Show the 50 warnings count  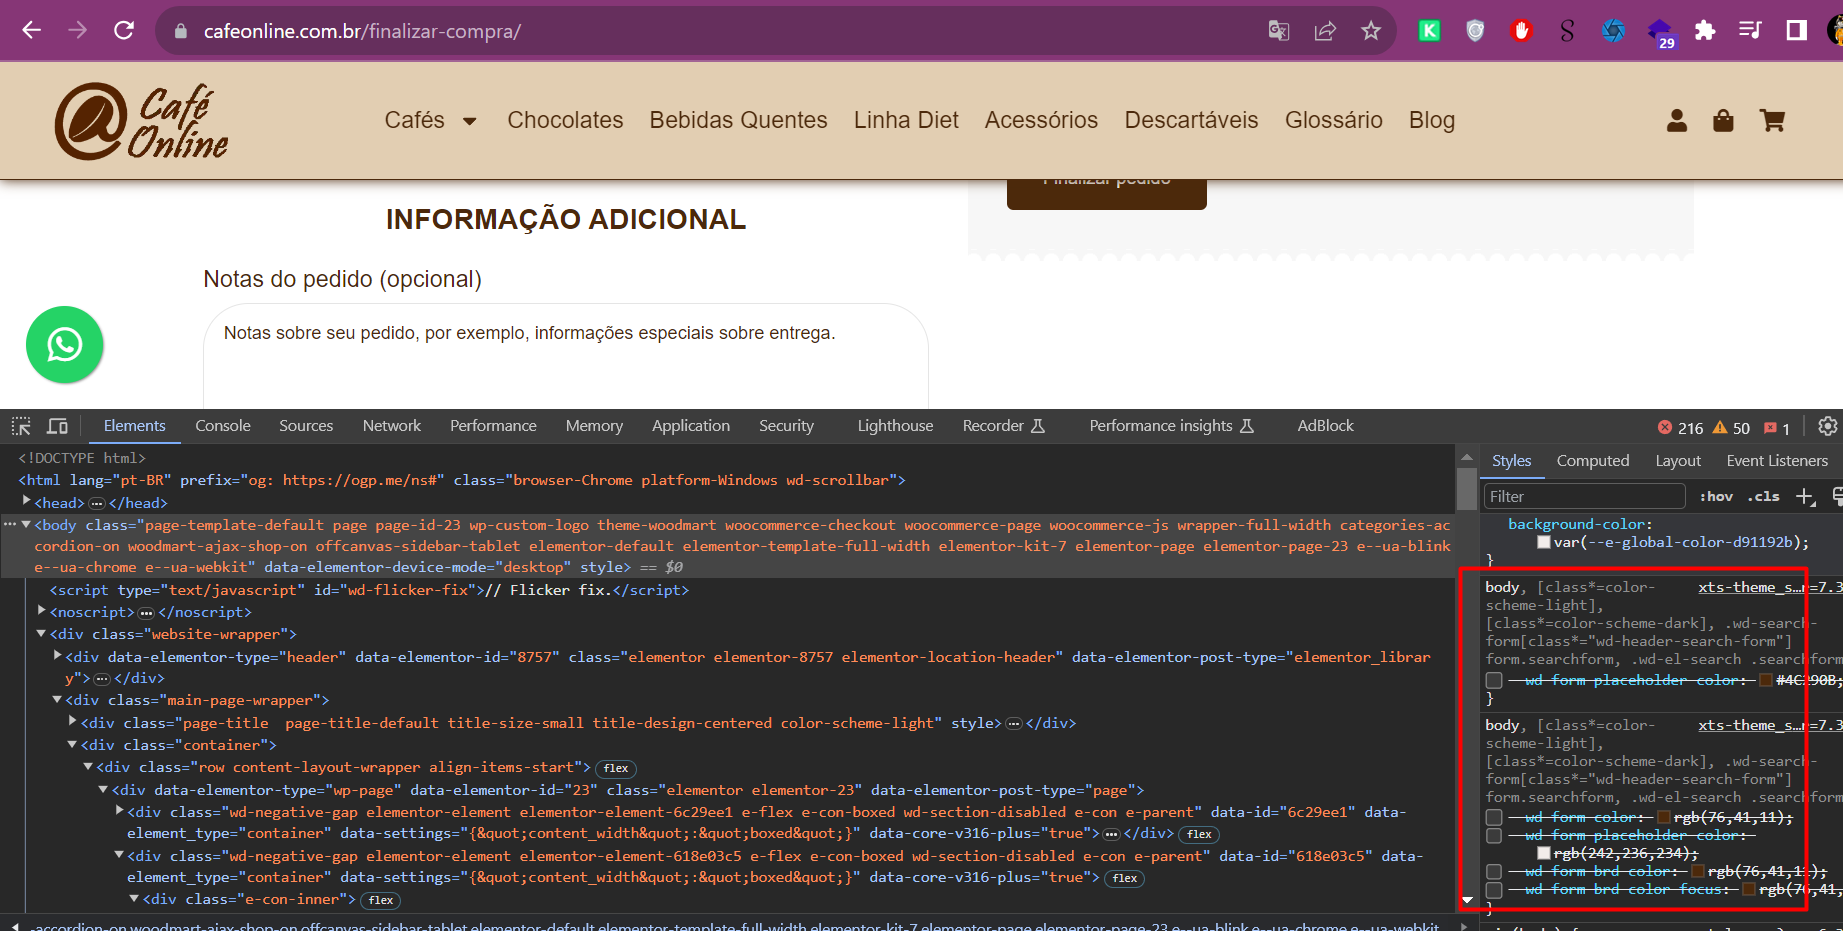coord(1731,427)
